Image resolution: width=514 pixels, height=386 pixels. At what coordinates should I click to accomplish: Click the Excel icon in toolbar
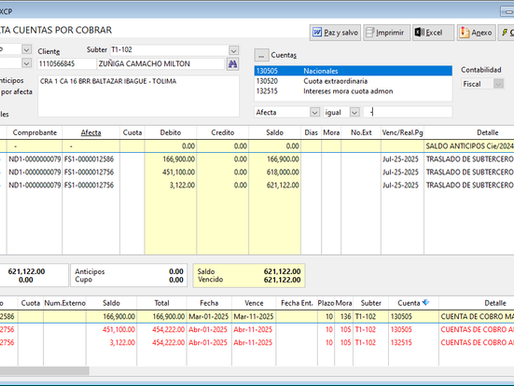(419, 32)
